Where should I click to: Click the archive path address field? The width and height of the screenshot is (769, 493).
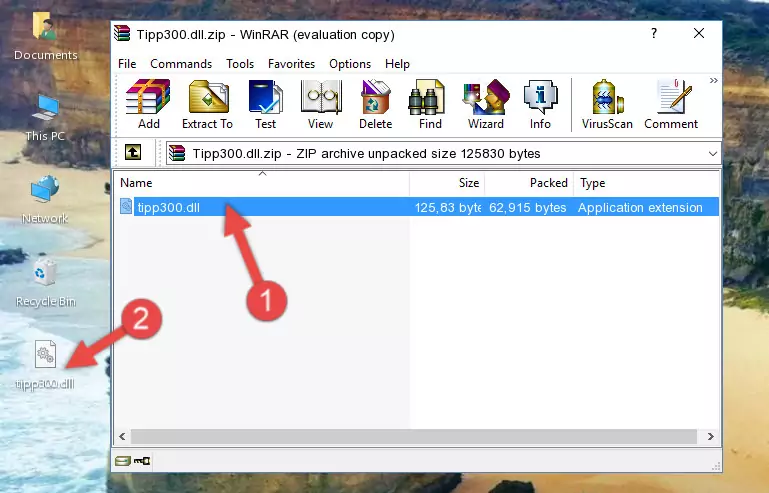tap(444, 154)
